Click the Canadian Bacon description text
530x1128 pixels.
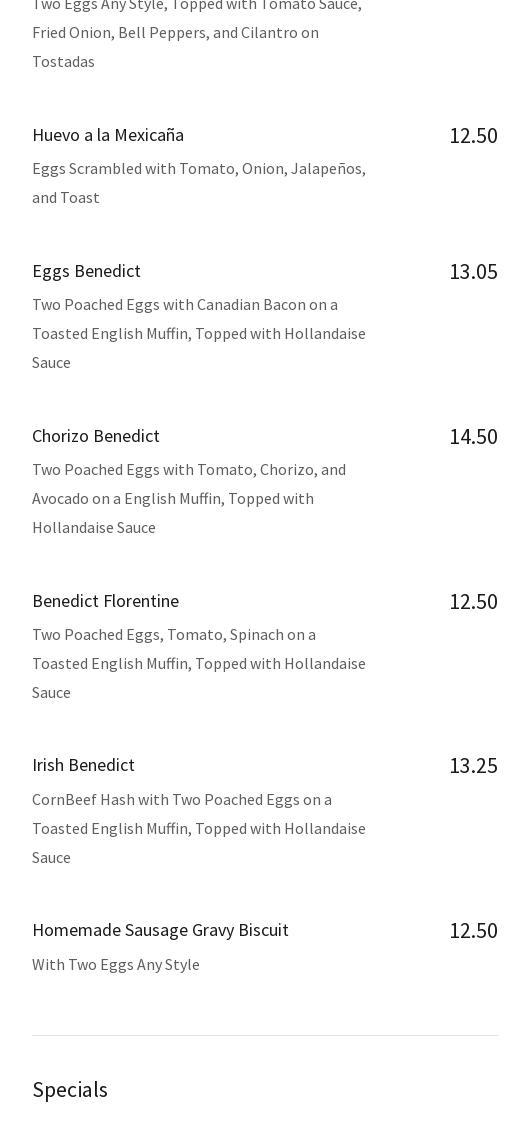(198, 333)
